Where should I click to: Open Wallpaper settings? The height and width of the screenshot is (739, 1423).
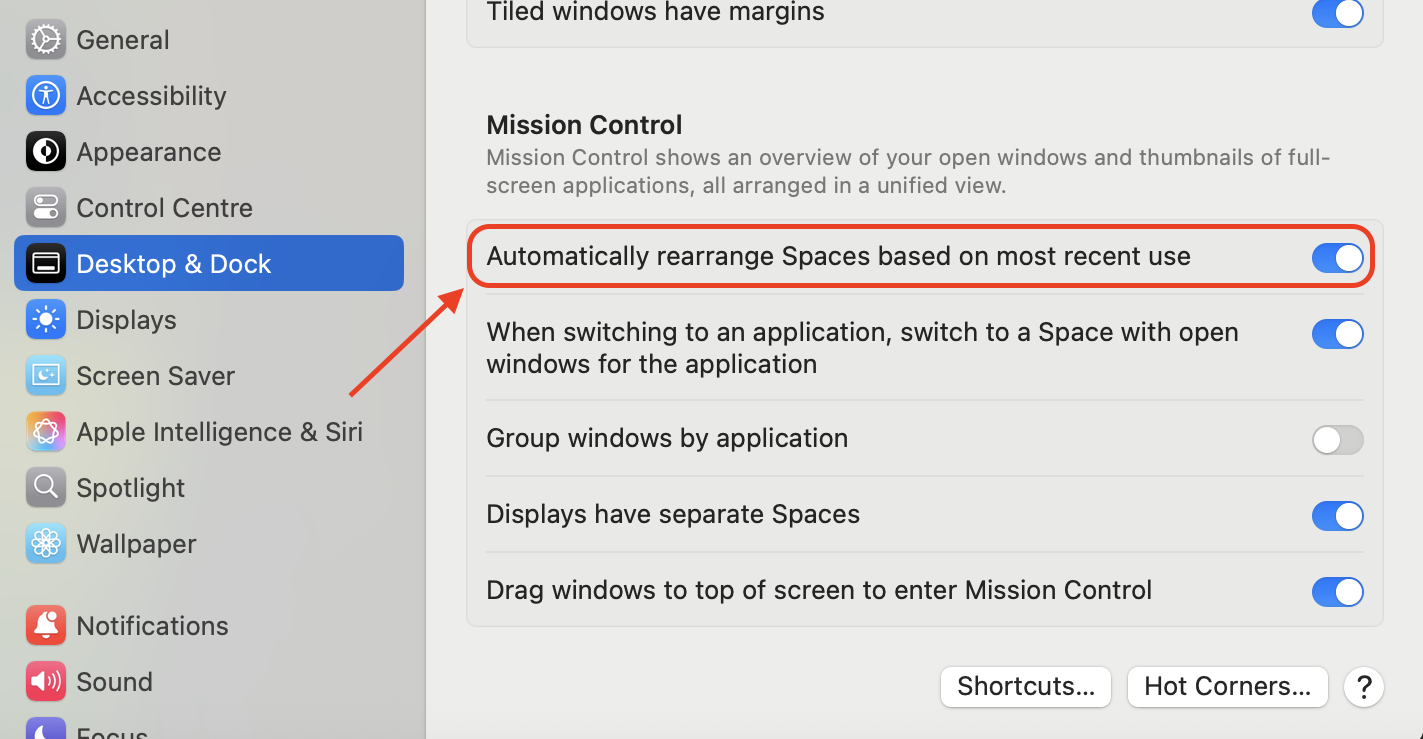pyautogui.click(x=135, y=543)
